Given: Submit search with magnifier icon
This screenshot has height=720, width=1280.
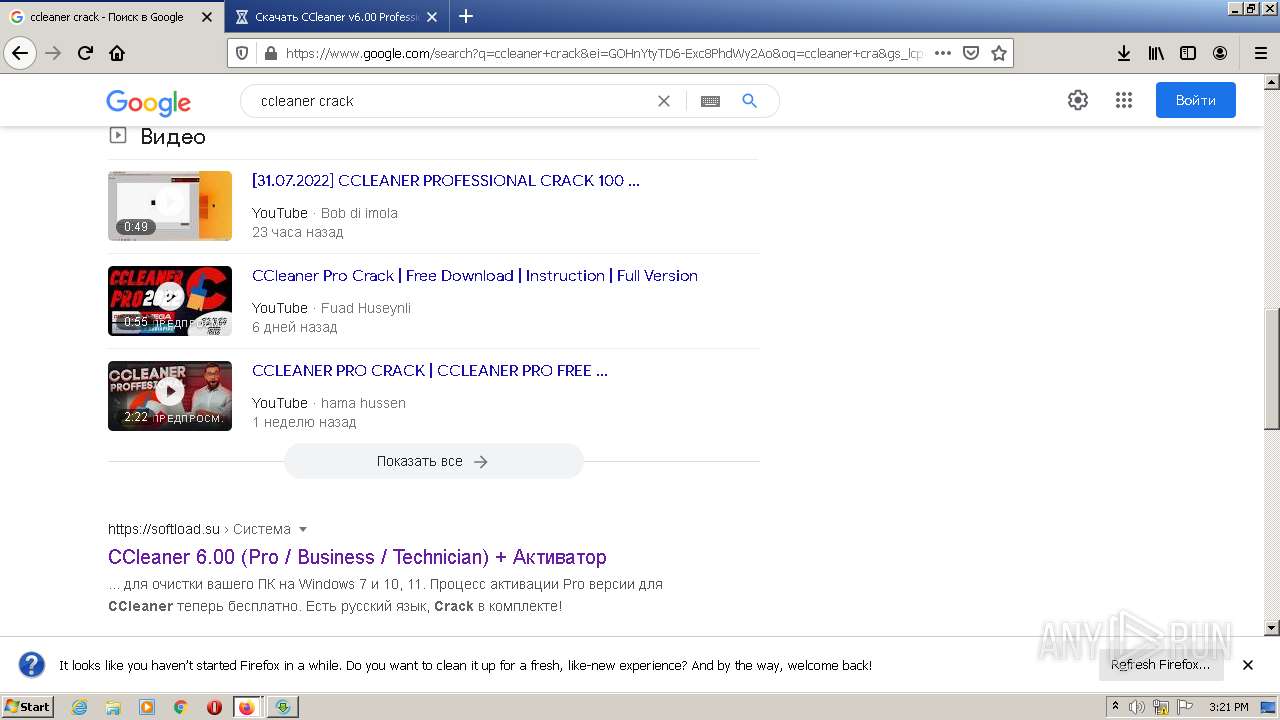Looking at the screenshot, I should 749,101.
